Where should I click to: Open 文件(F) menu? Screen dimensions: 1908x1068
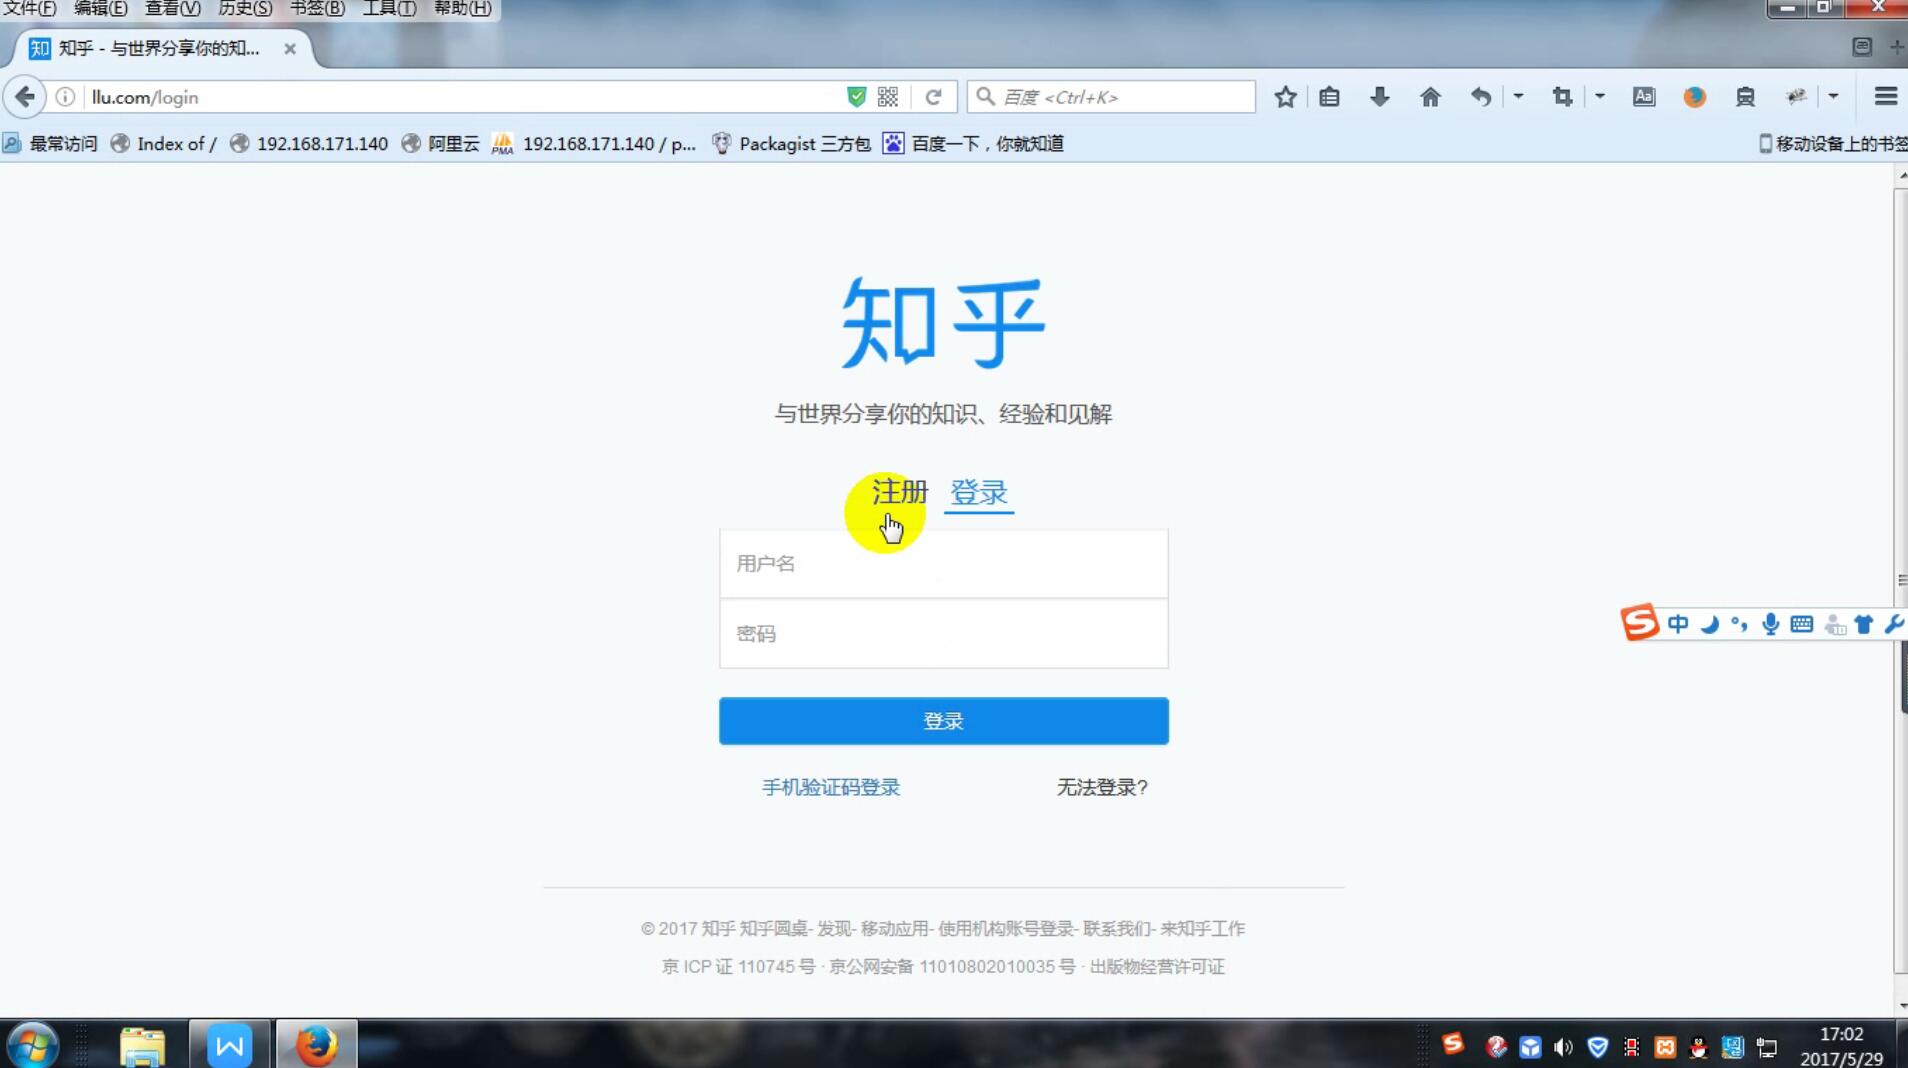[30, 9]
